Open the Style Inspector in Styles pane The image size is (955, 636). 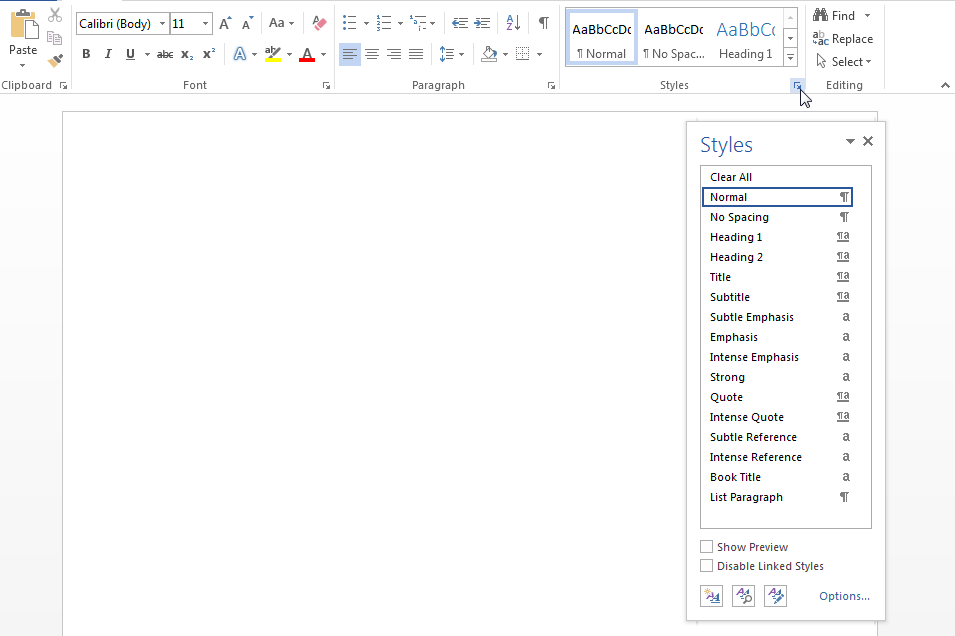743,596
